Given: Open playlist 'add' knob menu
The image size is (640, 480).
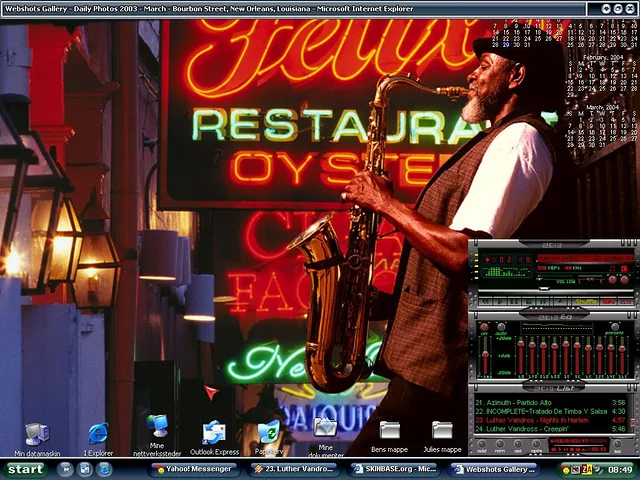Looking at the screenshot, I should tap(482, 444).
